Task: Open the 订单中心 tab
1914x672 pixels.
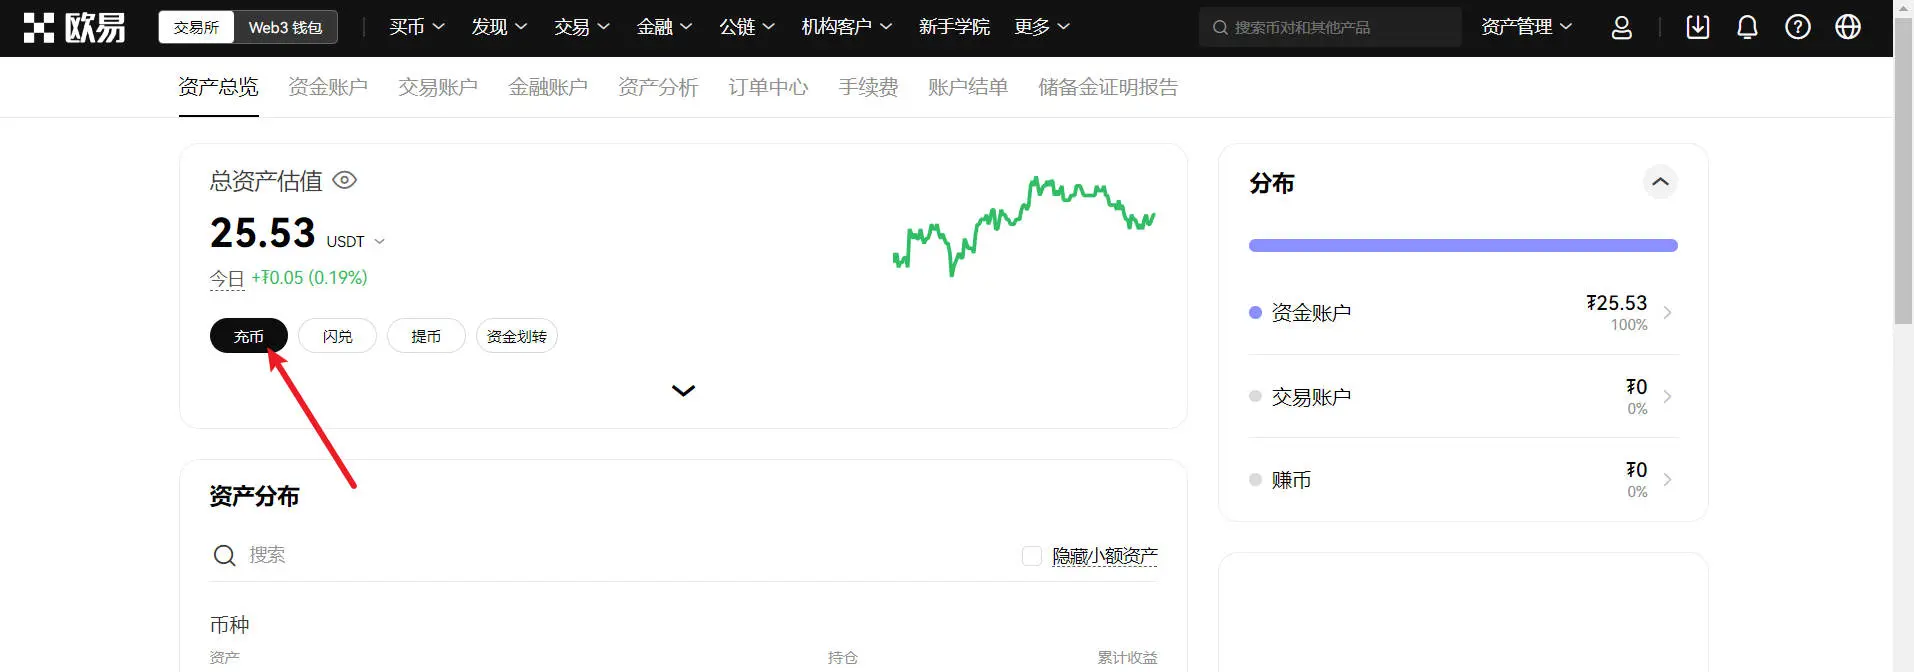Action: pos(768,87)
